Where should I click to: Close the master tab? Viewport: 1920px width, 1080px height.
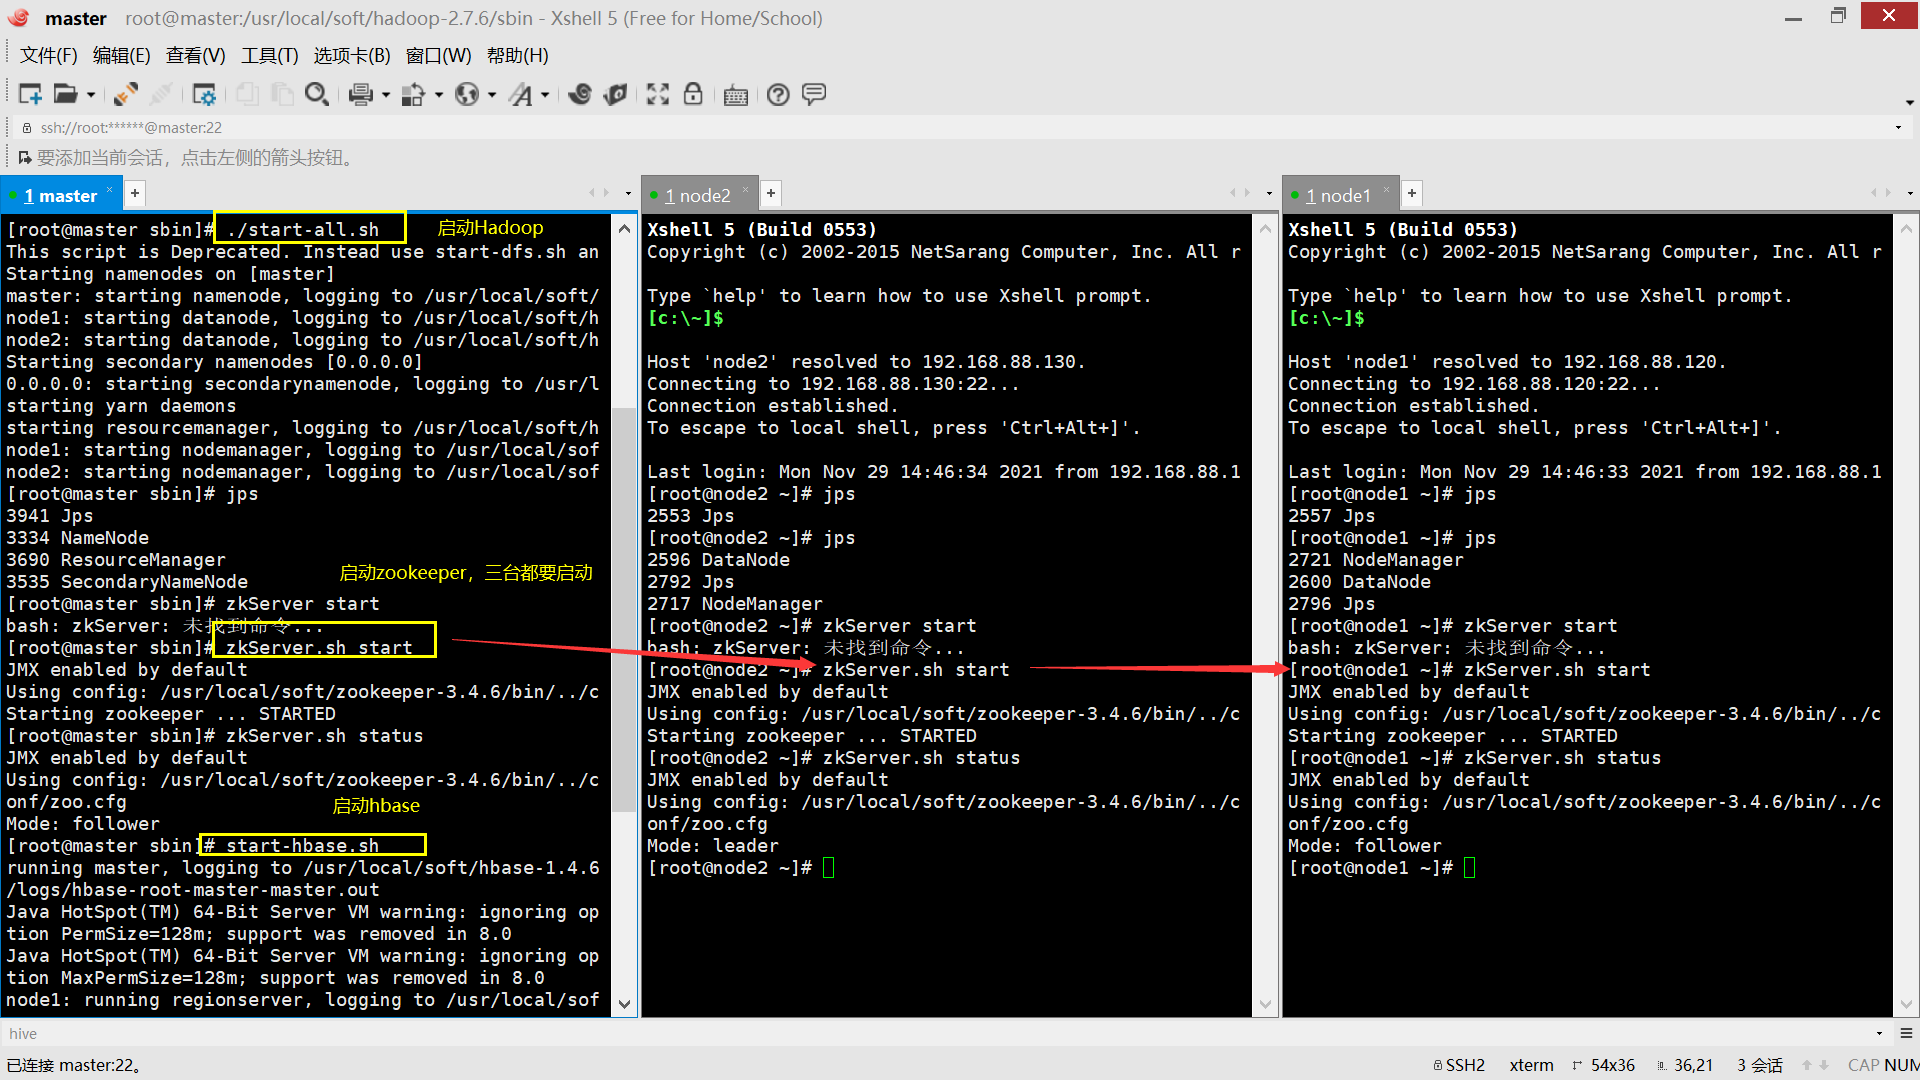(110, 190)
